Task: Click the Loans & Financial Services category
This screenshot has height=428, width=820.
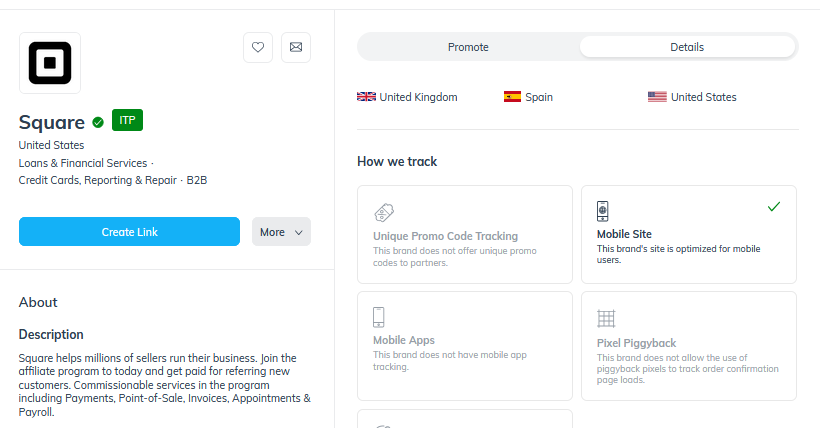Action: tap(82, 163)
